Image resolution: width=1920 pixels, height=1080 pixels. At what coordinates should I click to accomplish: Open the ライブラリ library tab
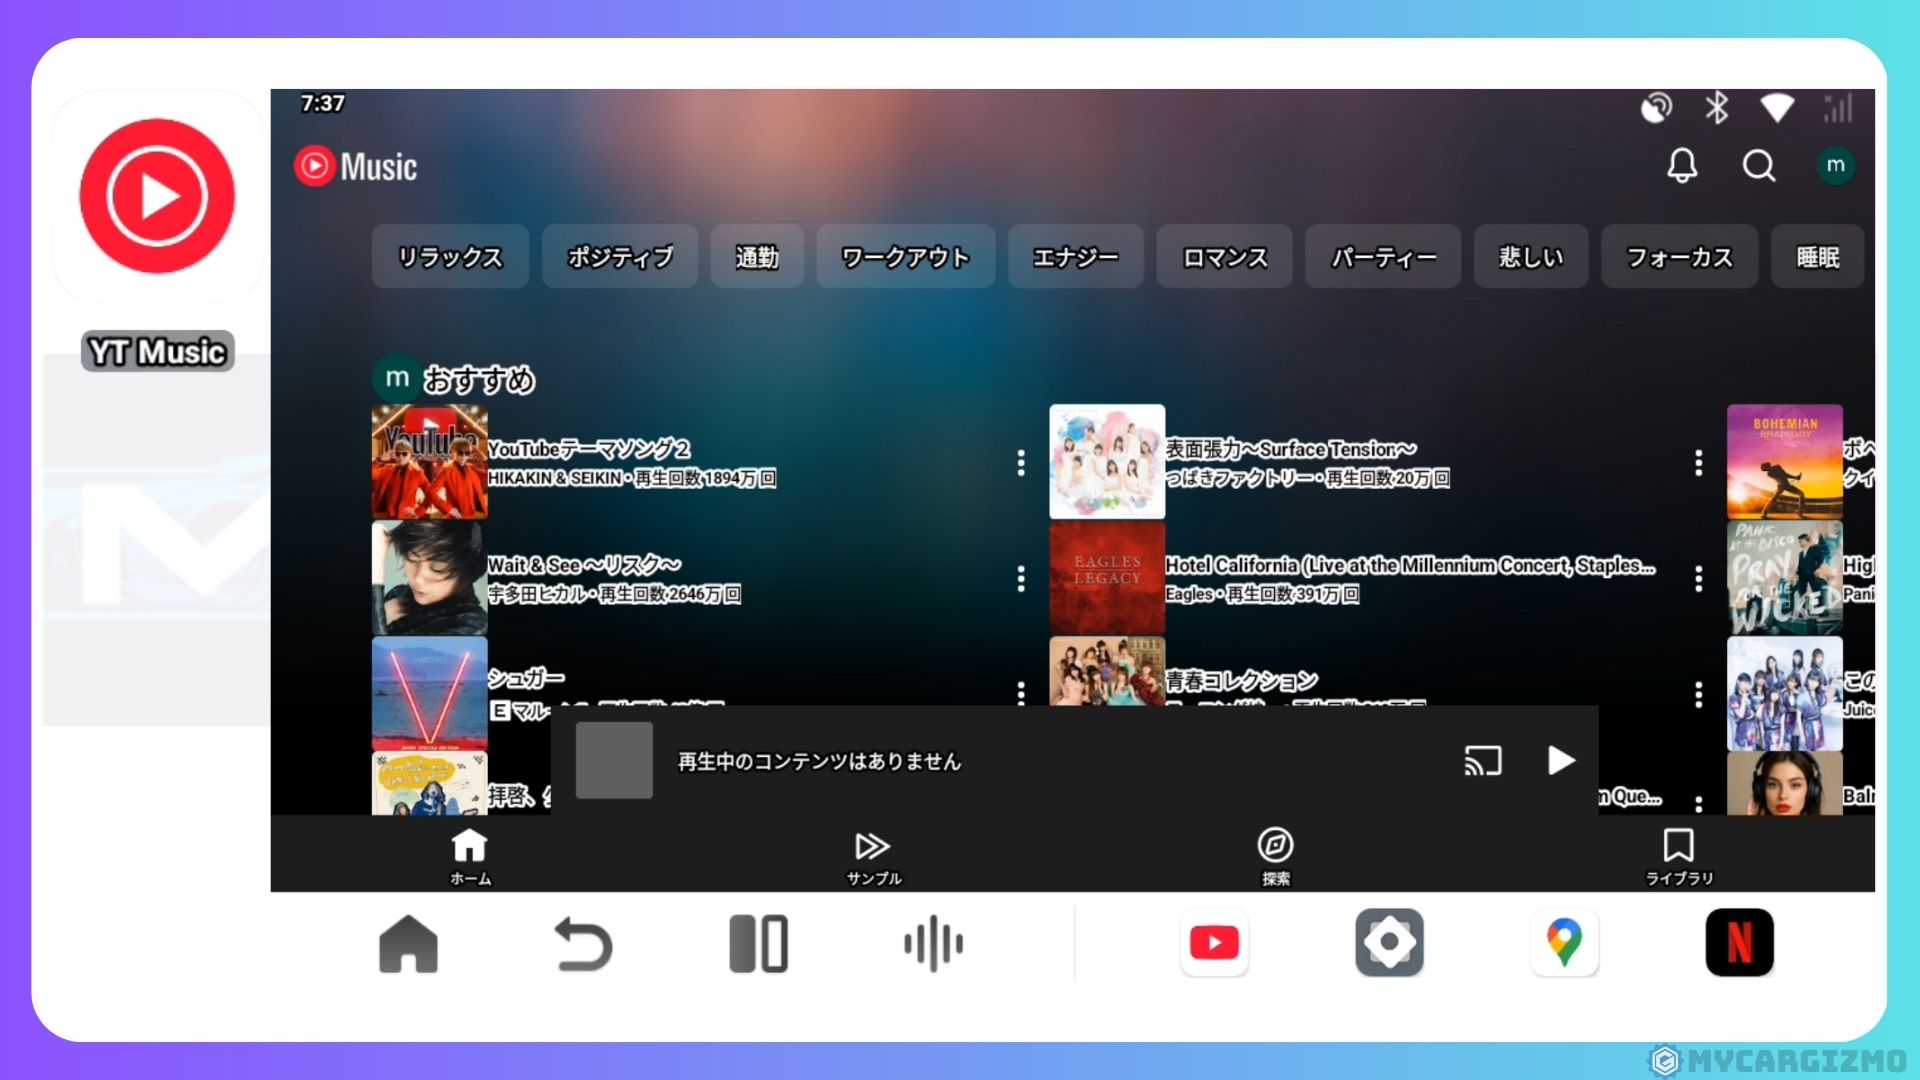[1679, 857]
